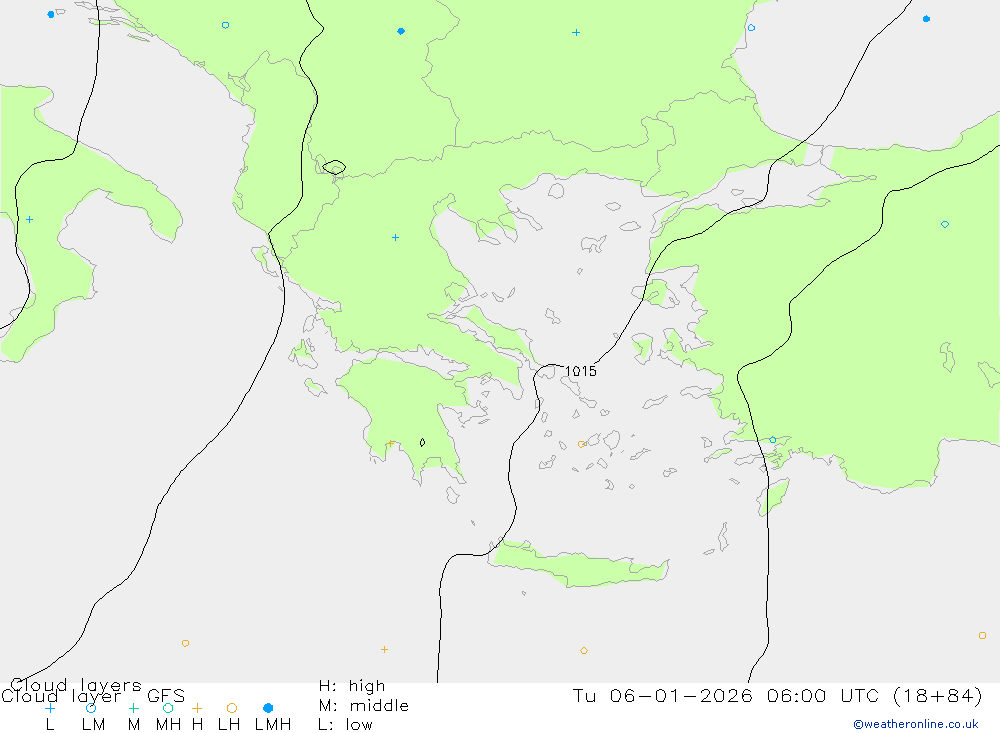Click the blue circle marker in inland Turkey
The image size is (1000, 733).
tap(945, 224)
